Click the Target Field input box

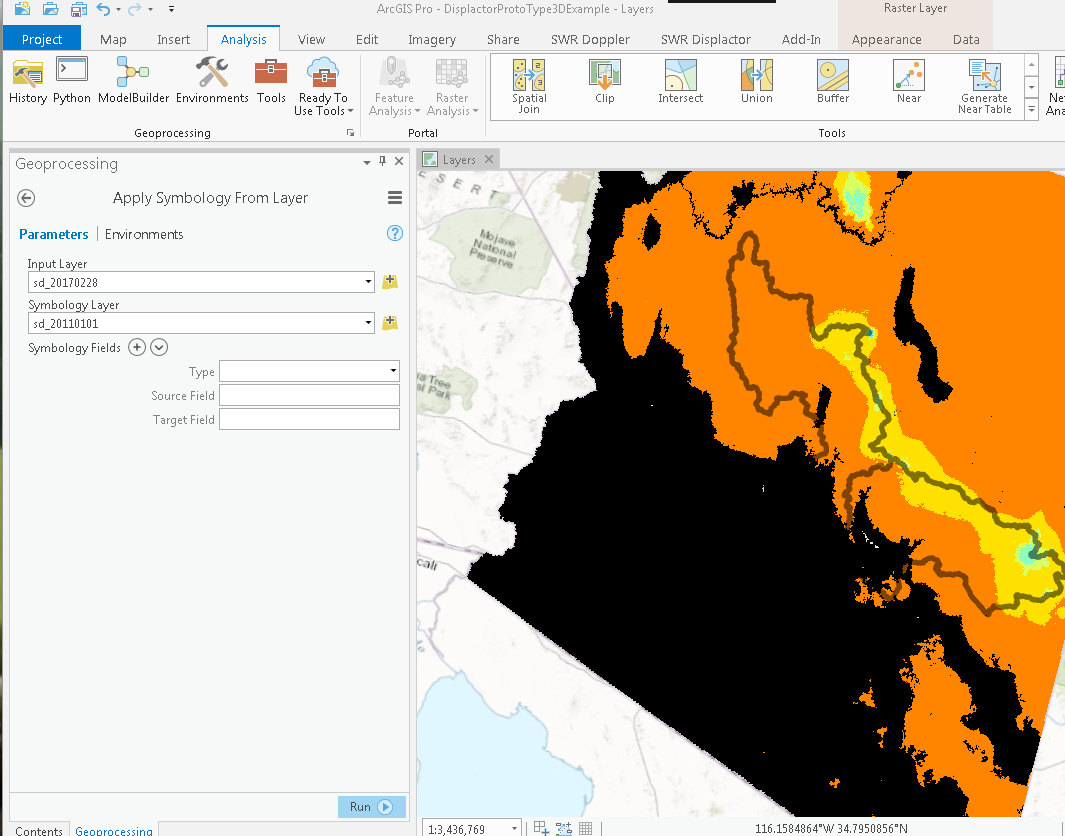[309, 419]
